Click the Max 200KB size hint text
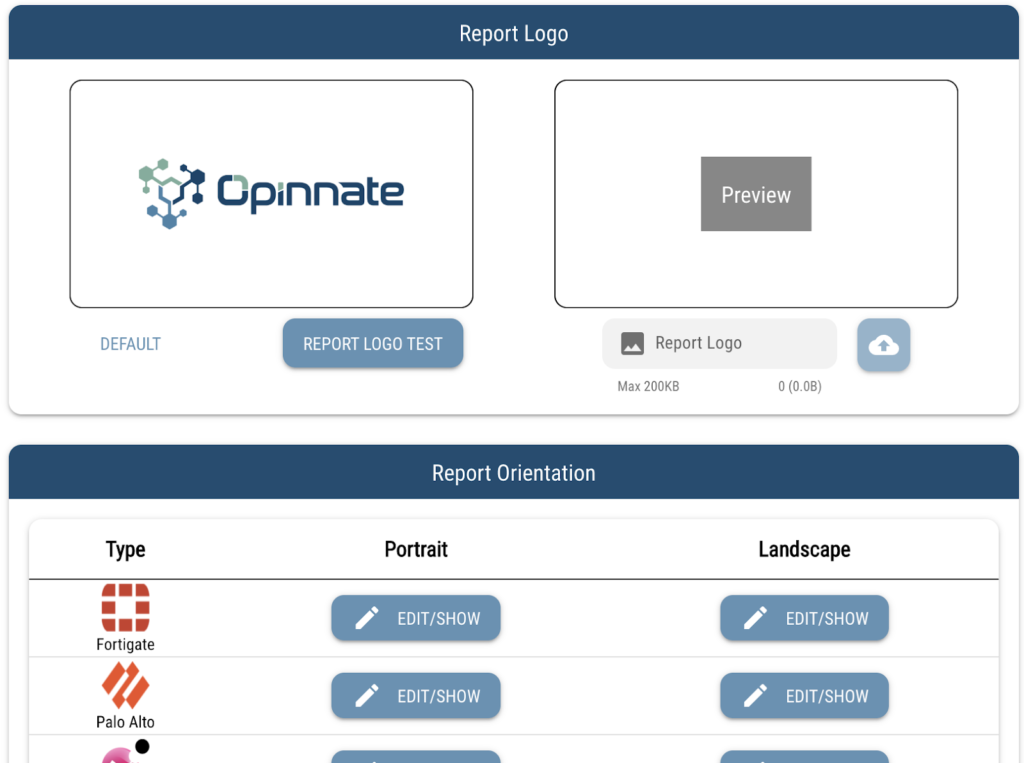 click(648, 386)
